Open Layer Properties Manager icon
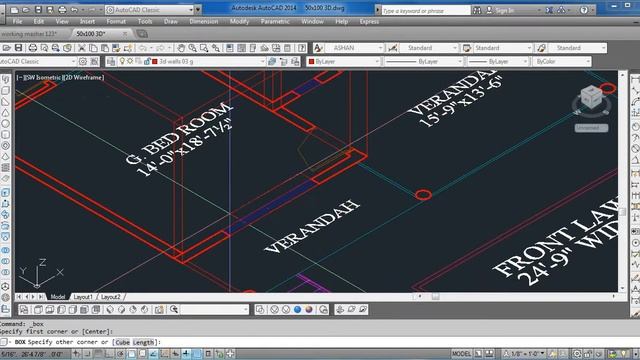 click(x=111, y=62)
